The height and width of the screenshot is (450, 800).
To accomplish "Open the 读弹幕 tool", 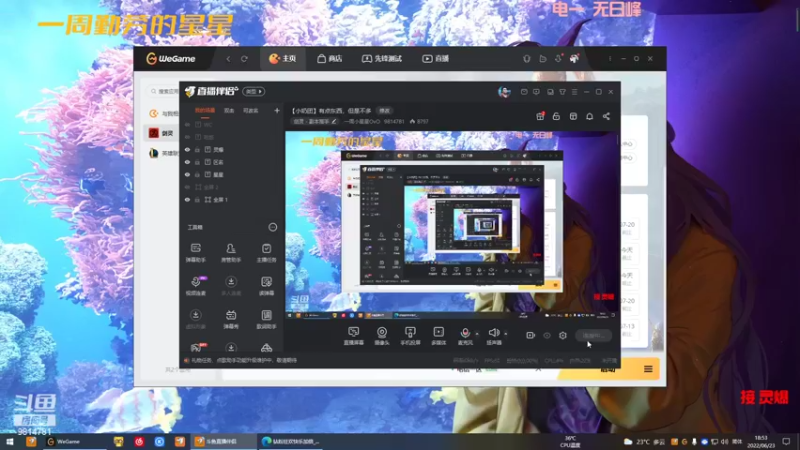I will [x=266, y=286].
